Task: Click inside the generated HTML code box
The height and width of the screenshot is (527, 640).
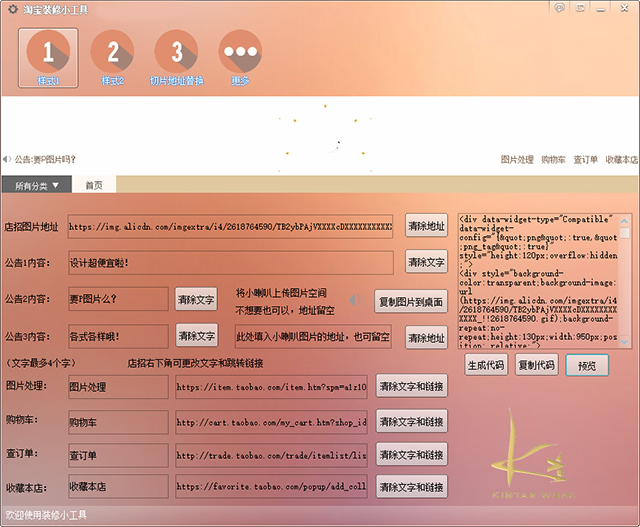Action: 538,281
